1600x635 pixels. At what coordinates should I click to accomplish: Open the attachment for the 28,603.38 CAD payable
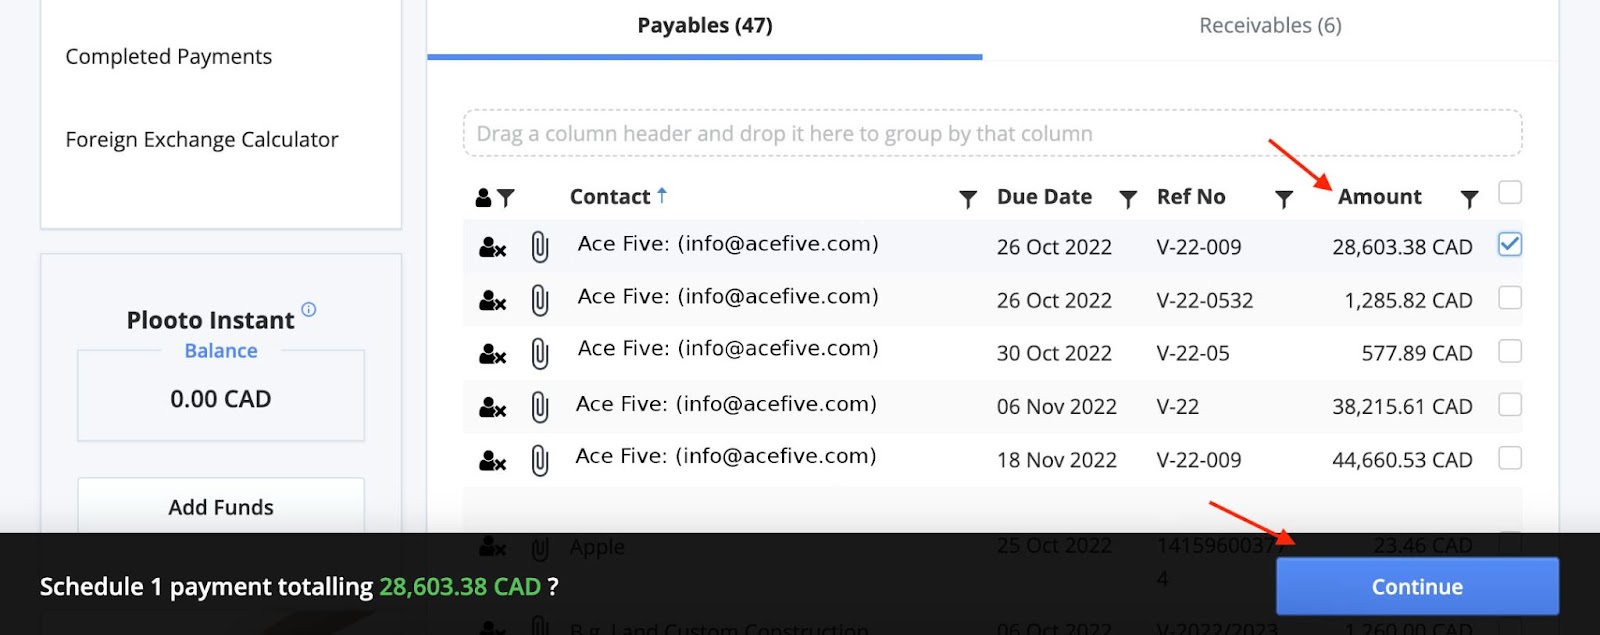click(540, 247)
